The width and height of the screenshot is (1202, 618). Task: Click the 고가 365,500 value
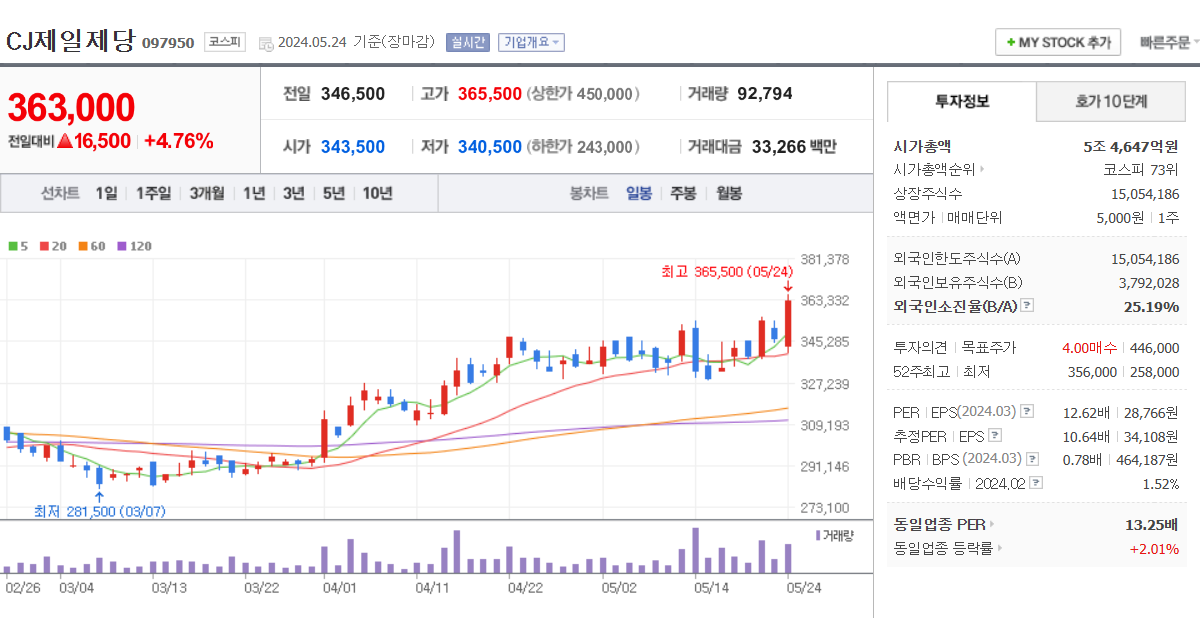(490, 93)
